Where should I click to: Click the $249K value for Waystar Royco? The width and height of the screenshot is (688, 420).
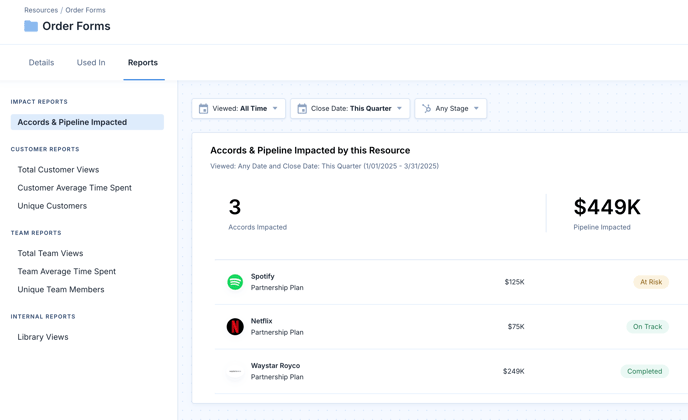pyautogui.click(x=513, y=371)
